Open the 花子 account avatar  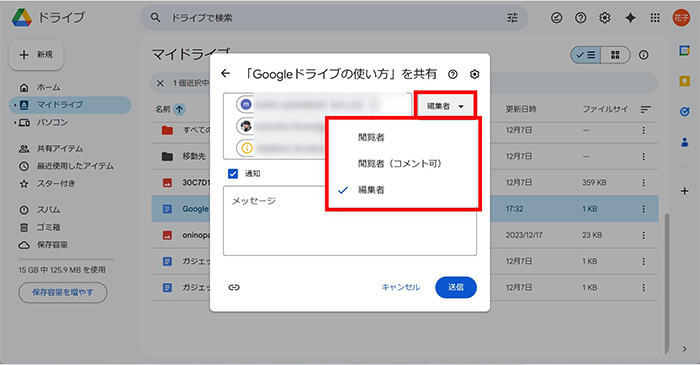(x=681, y=18)
